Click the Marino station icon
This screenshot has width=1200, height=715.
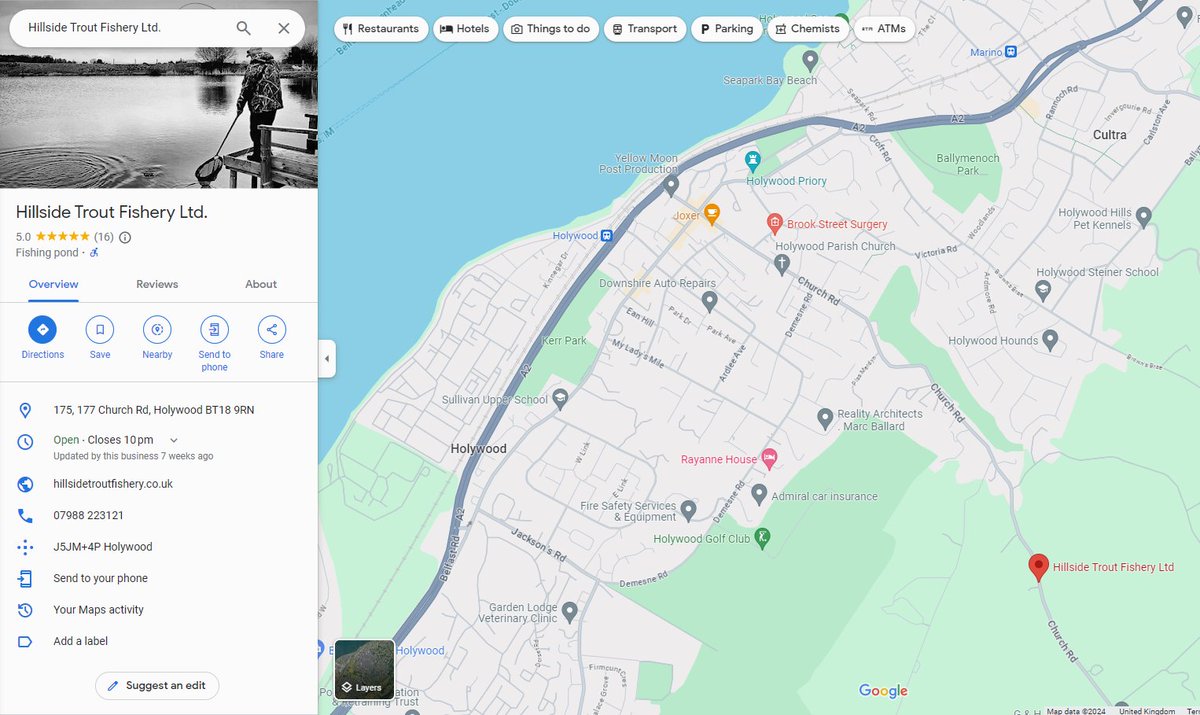point(1011,52)
